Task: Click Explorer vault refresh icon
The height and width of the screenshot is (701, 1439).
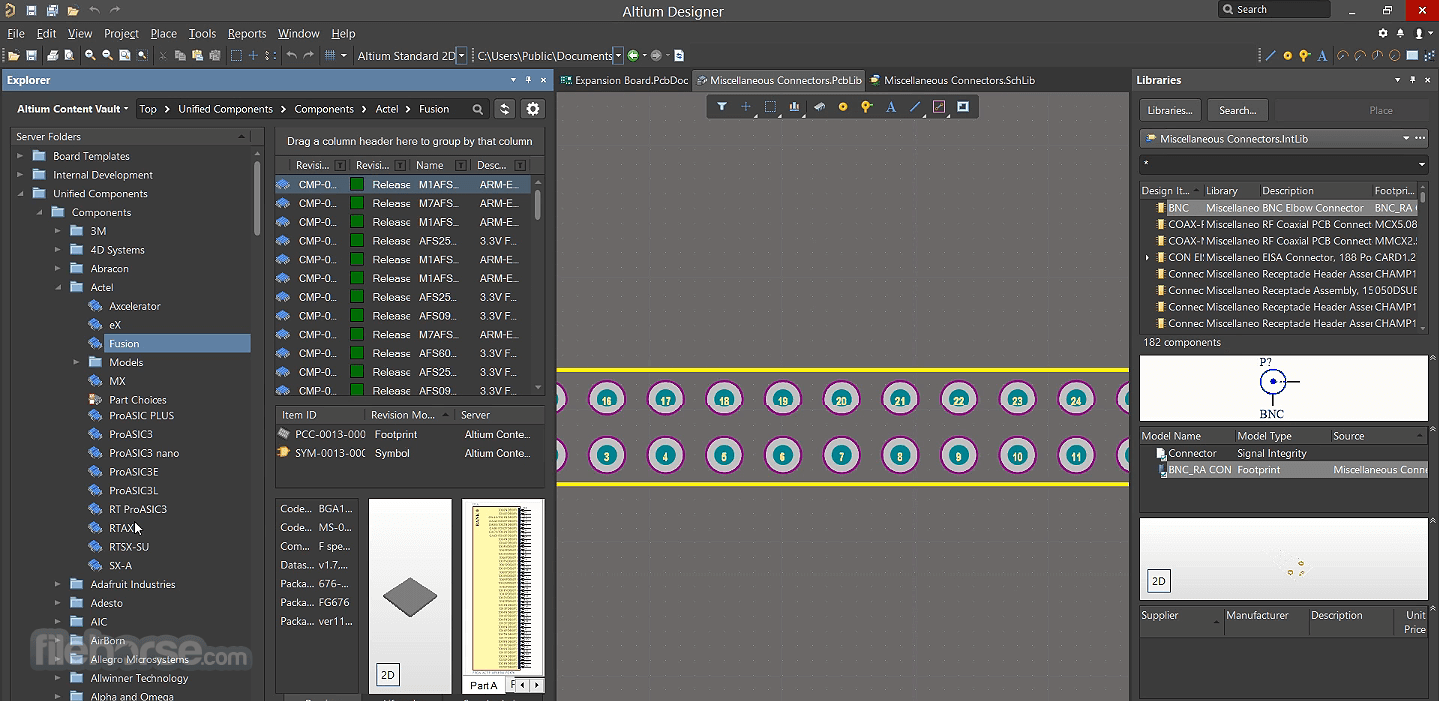Action: 505,109
